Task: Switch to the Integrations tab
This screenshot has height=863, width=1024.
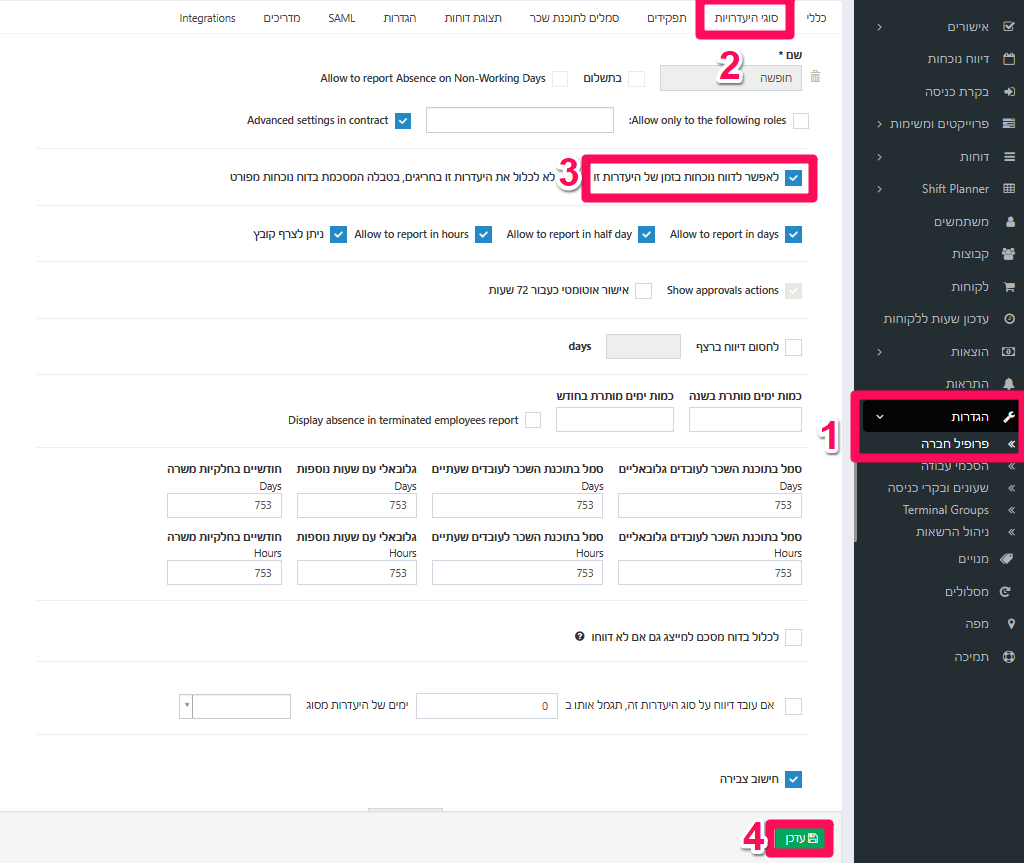Action: [207, 18]
